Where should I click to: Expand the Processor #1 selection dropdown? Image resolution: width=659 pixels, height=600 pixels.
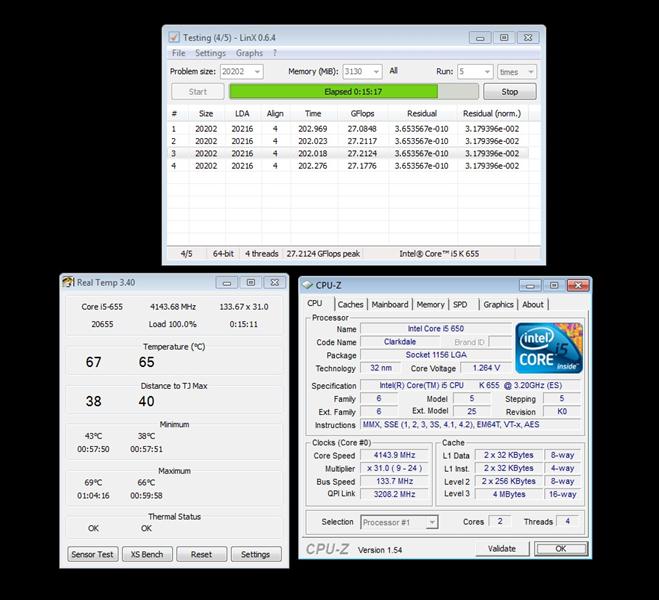point(431,522)
